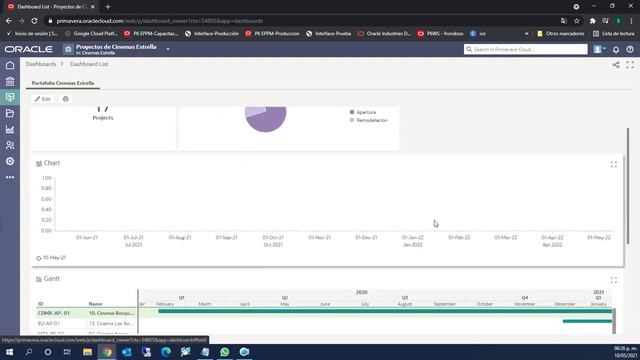Click the browser back button
The height and width of the screenshot is (360, 640).
[9, 21]
